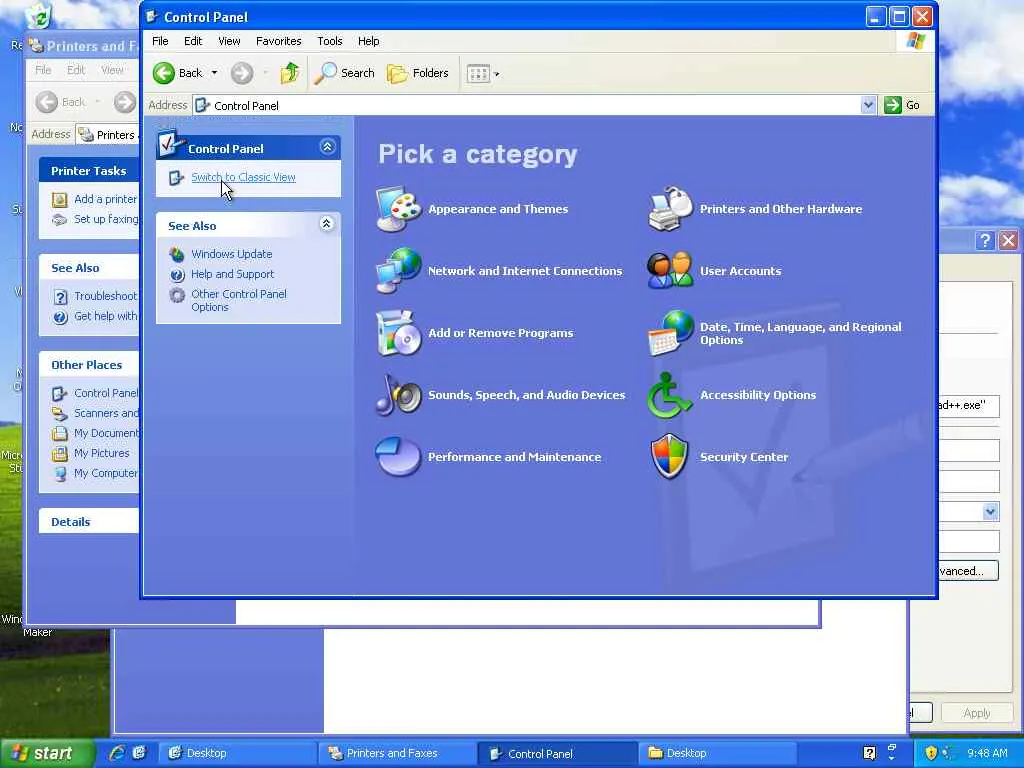The height and width of the screenshot is (768, 1024).
Task: Collapse the See Also sidebar section
Action: pos(327,224)
